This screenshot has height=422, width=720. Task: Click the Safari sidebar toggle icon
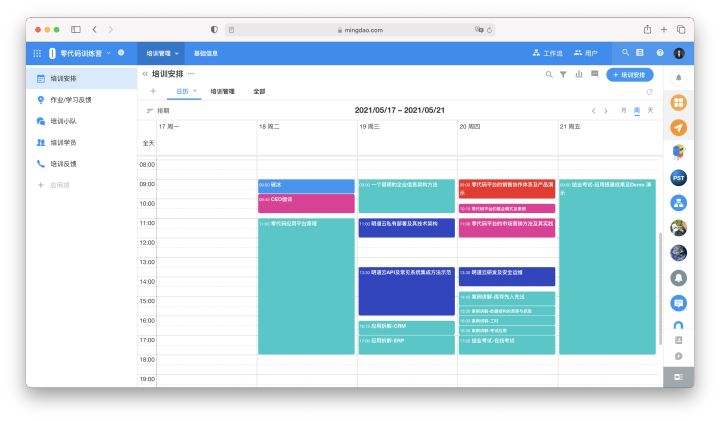click(x=76, y=29)
